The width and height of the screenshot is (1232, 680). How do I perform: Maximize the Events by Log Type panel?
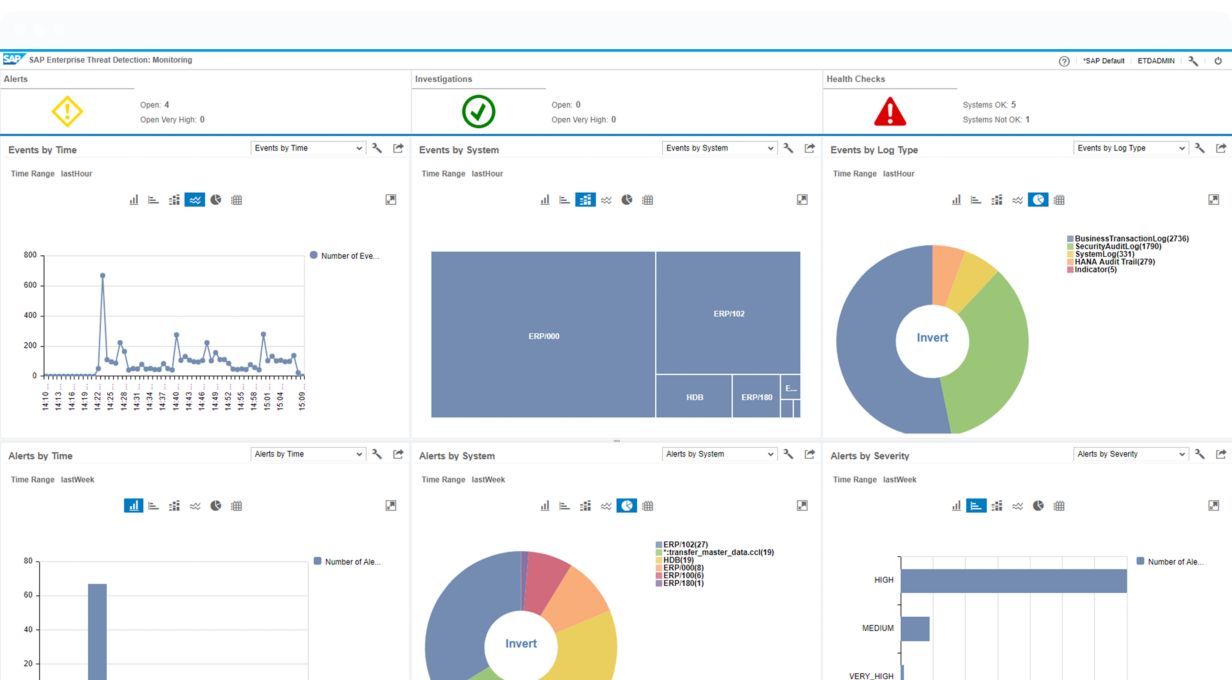(x=1214, y=200)
